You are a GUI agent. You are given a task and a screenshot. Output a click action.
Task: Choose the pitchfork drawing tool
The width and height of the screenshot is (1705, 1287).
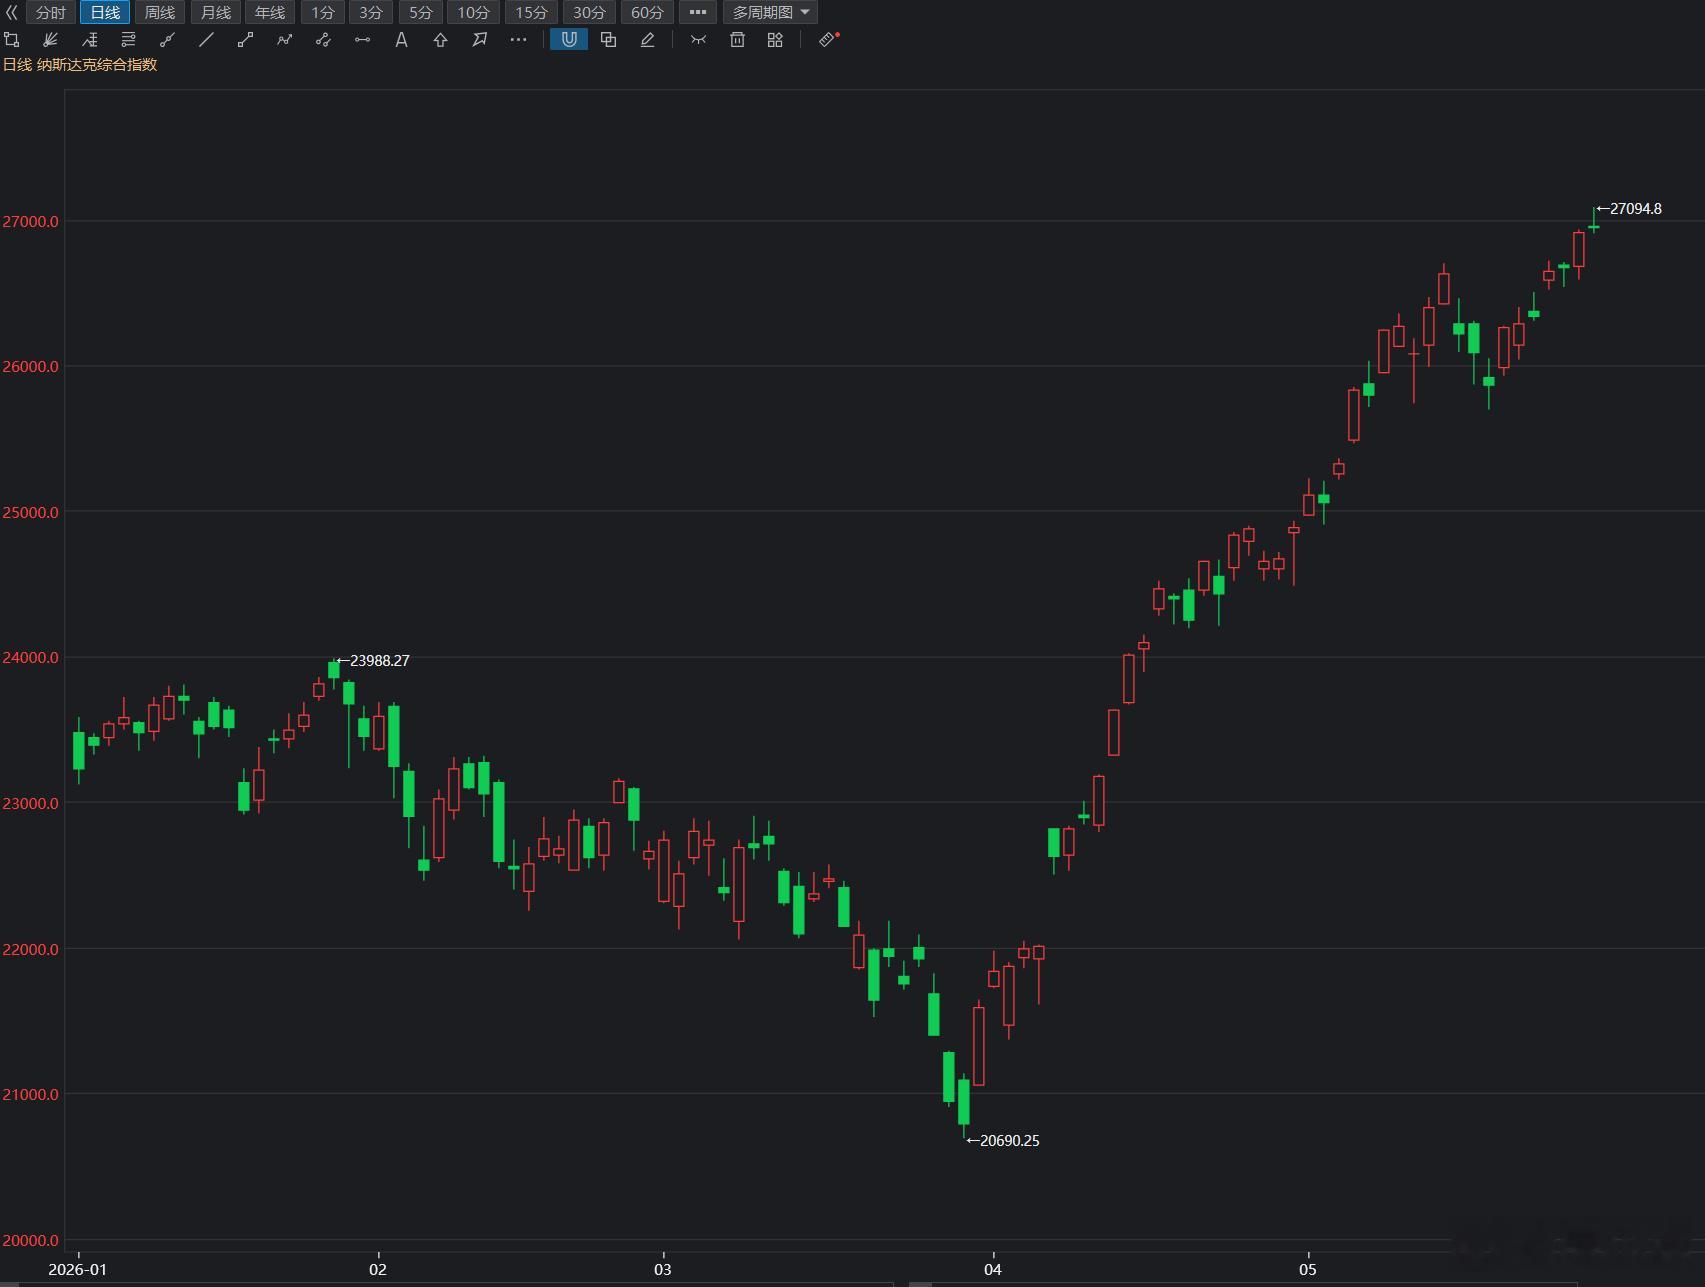click(90, 40)
